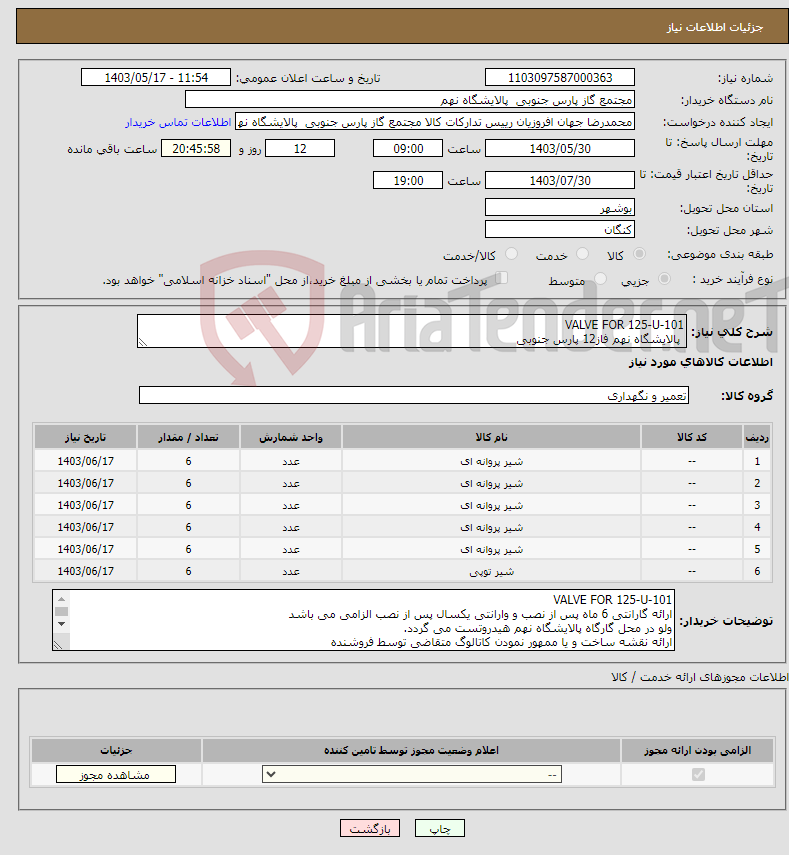Click scroll-down arrow in buyer notes box
Screen dimensions: 789x855
click(x=62, y=624)
